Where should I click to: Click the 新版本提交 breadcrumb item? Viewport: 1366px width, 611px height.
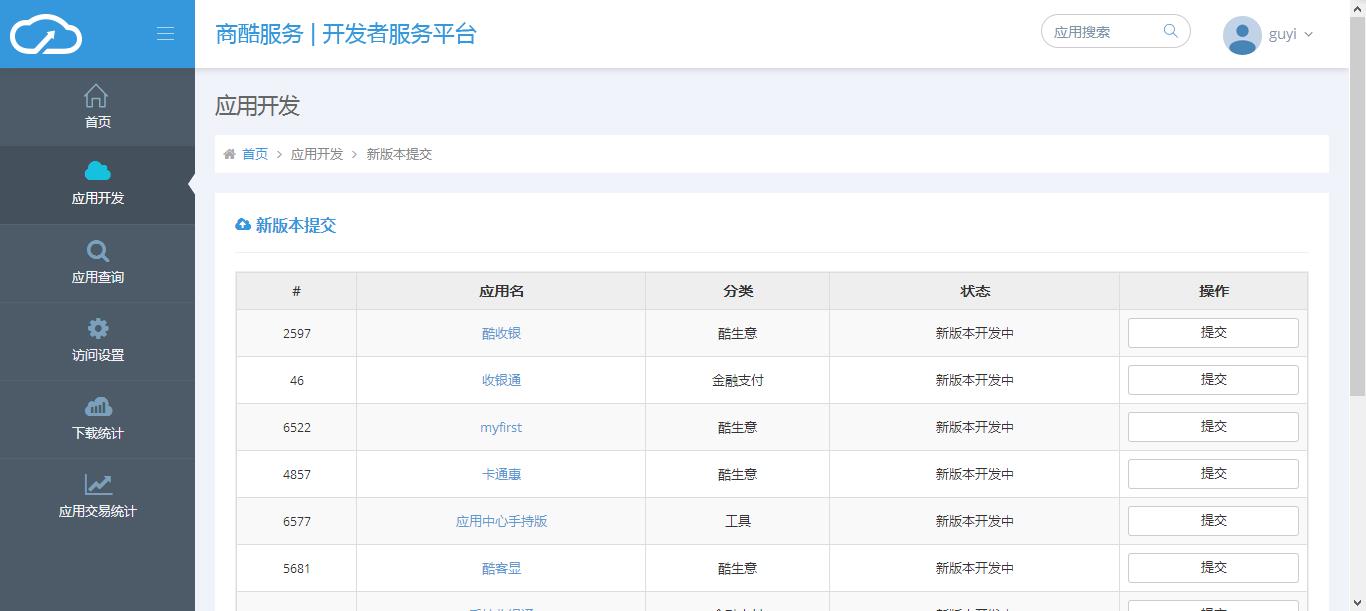point(399,154)
